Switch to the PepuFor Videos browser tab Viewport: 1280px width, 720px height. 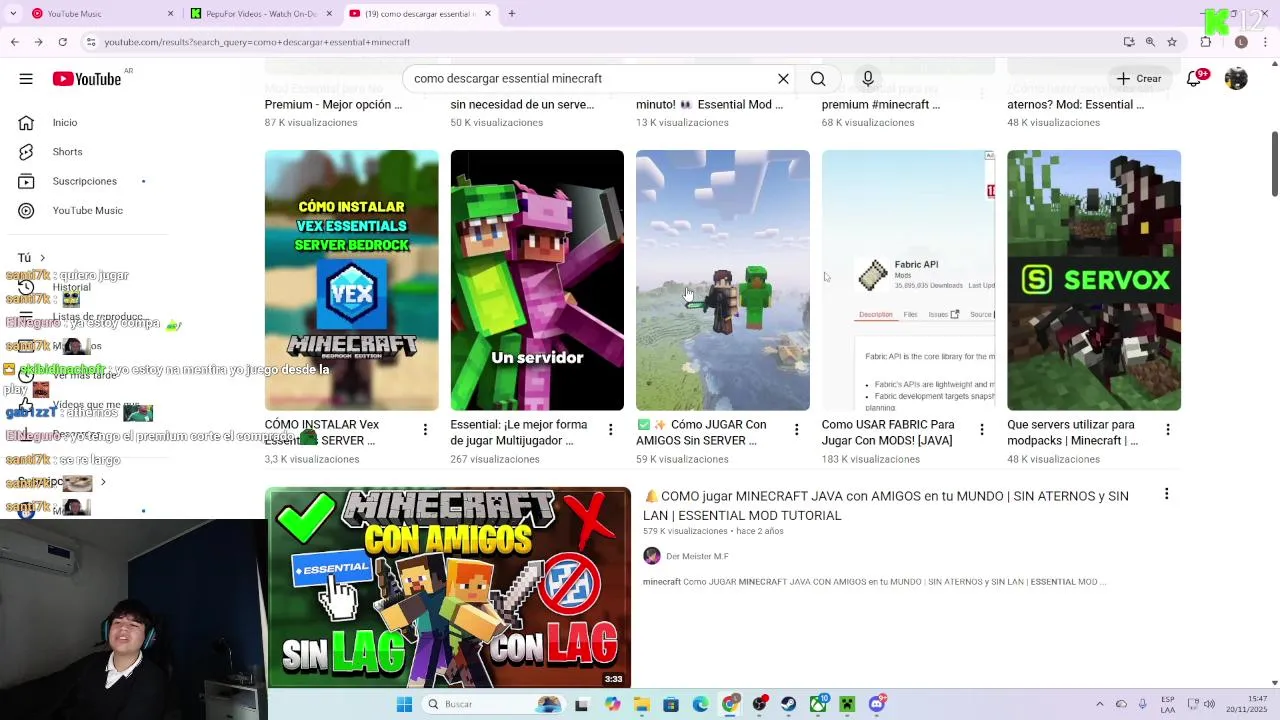[x=260, y=14]
